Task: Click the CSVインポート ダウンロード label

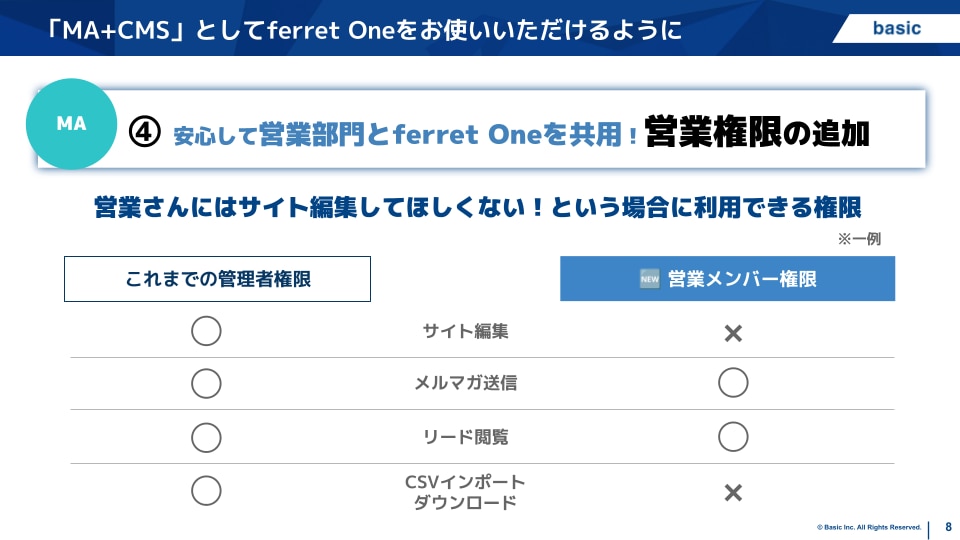Action: (466, 492)
